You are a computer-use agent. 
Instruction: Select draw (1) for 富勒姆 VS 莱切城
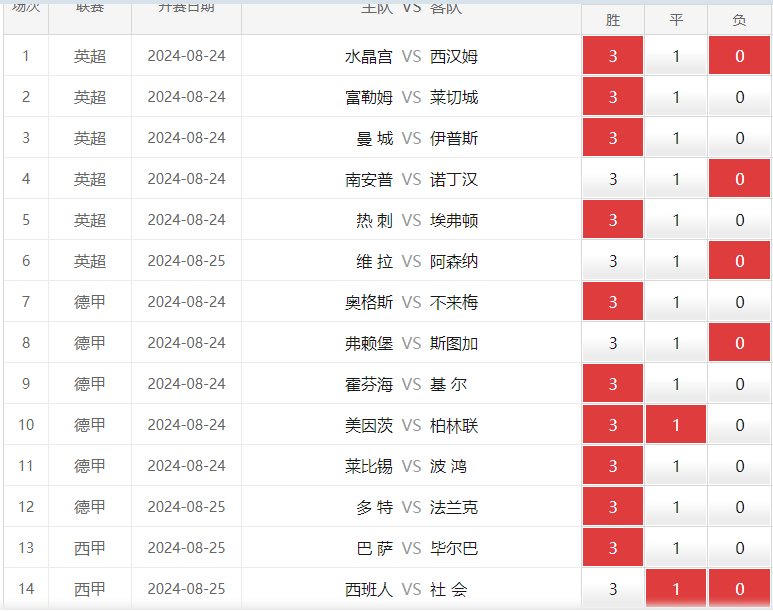(676, 96)
